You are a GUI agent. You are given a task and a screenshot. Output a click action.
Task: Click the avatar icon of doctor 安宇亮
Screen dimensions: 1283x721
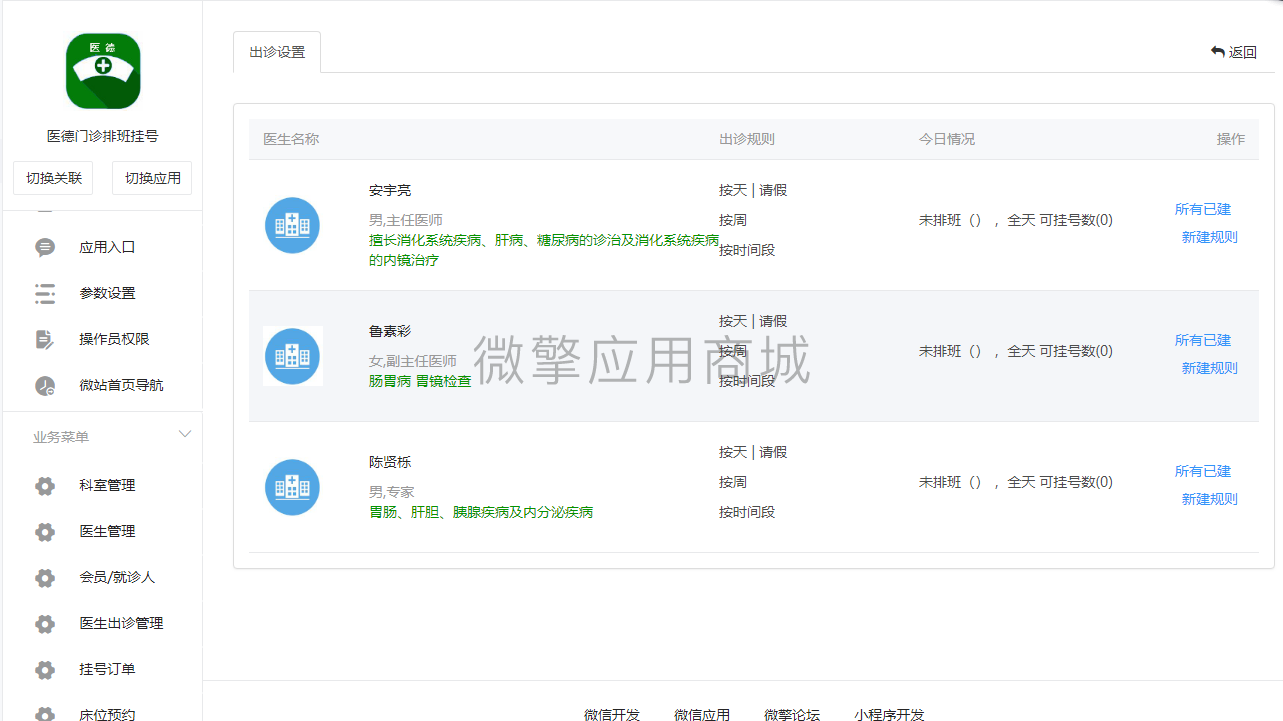pyautogui.click(x=292, y=225)
